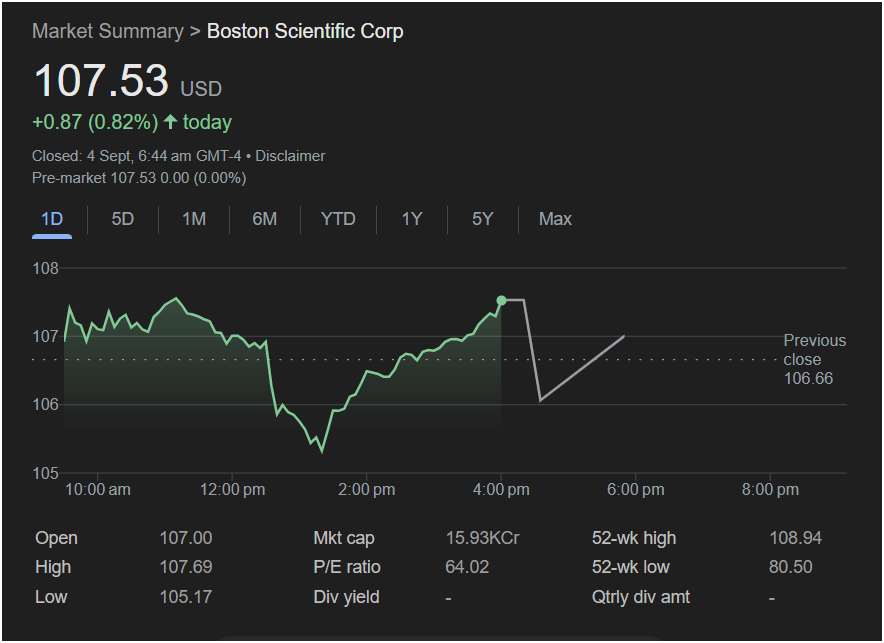Click the 2:00 pm axis label
Screen dimensions: 884x643
point(366,489)
